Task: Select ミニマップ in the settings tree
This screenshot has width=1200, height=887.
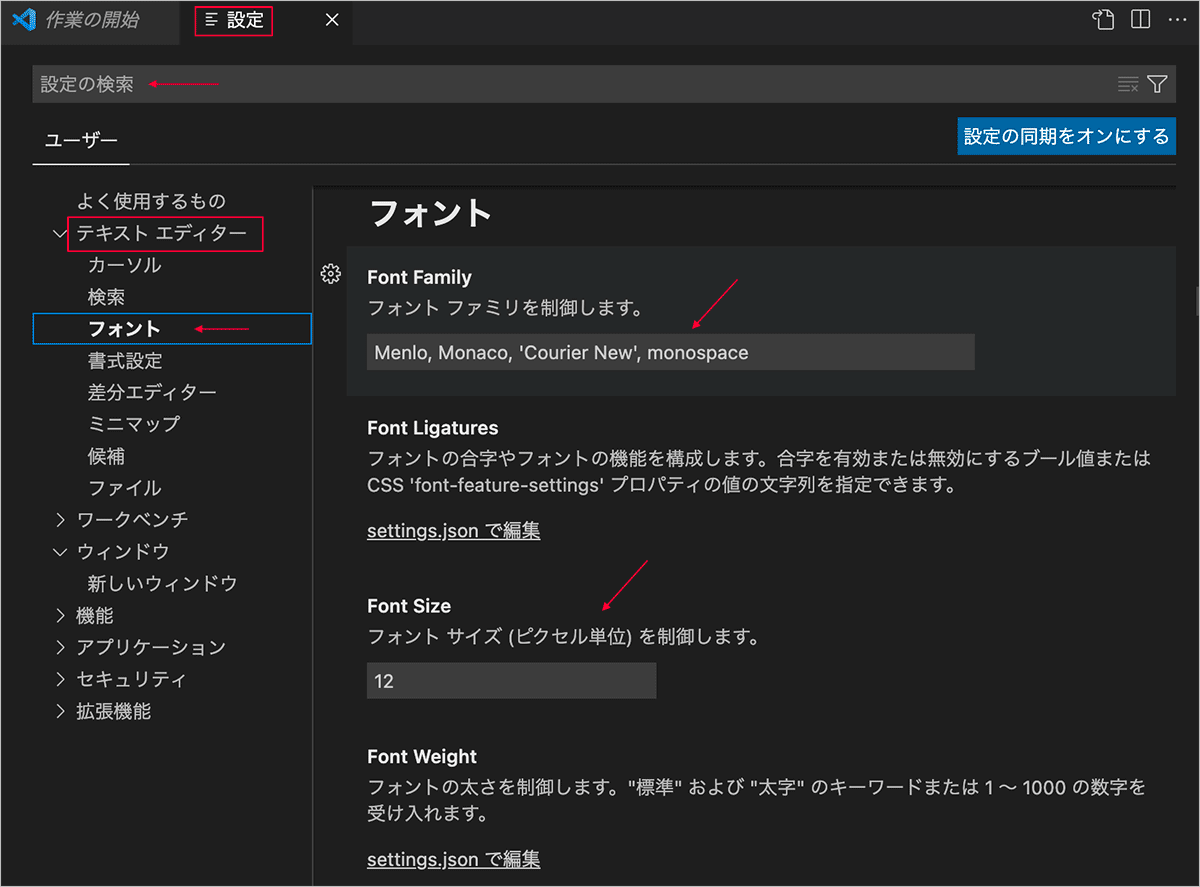Action: [134, 424]
